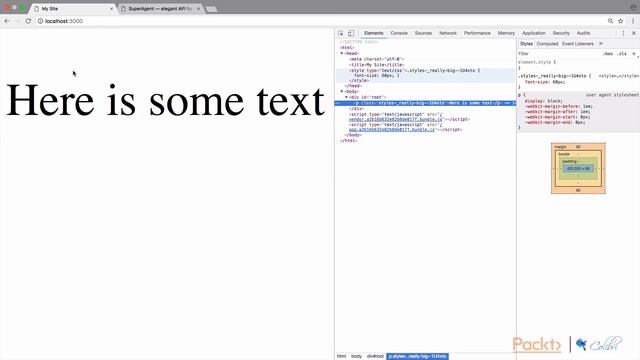Close the DevTools panel
Image resolution: width=640 pixels, height=360 pixels.
pos(634,33)
